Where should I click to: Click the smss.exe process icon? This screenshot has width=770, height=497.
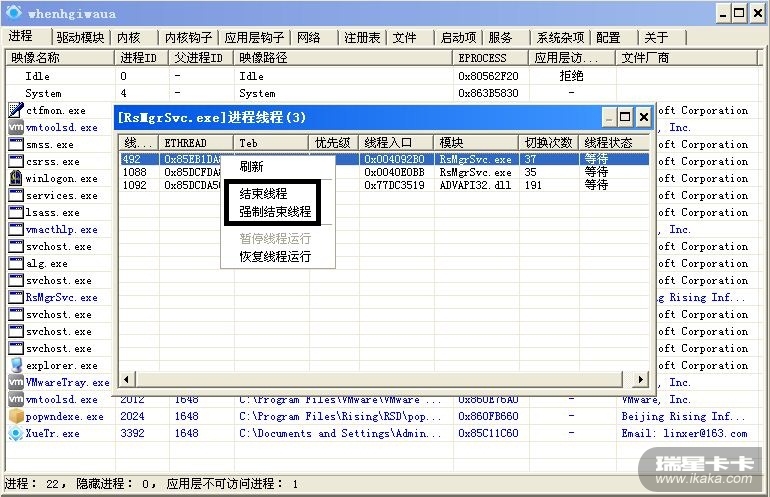(16, 144)
